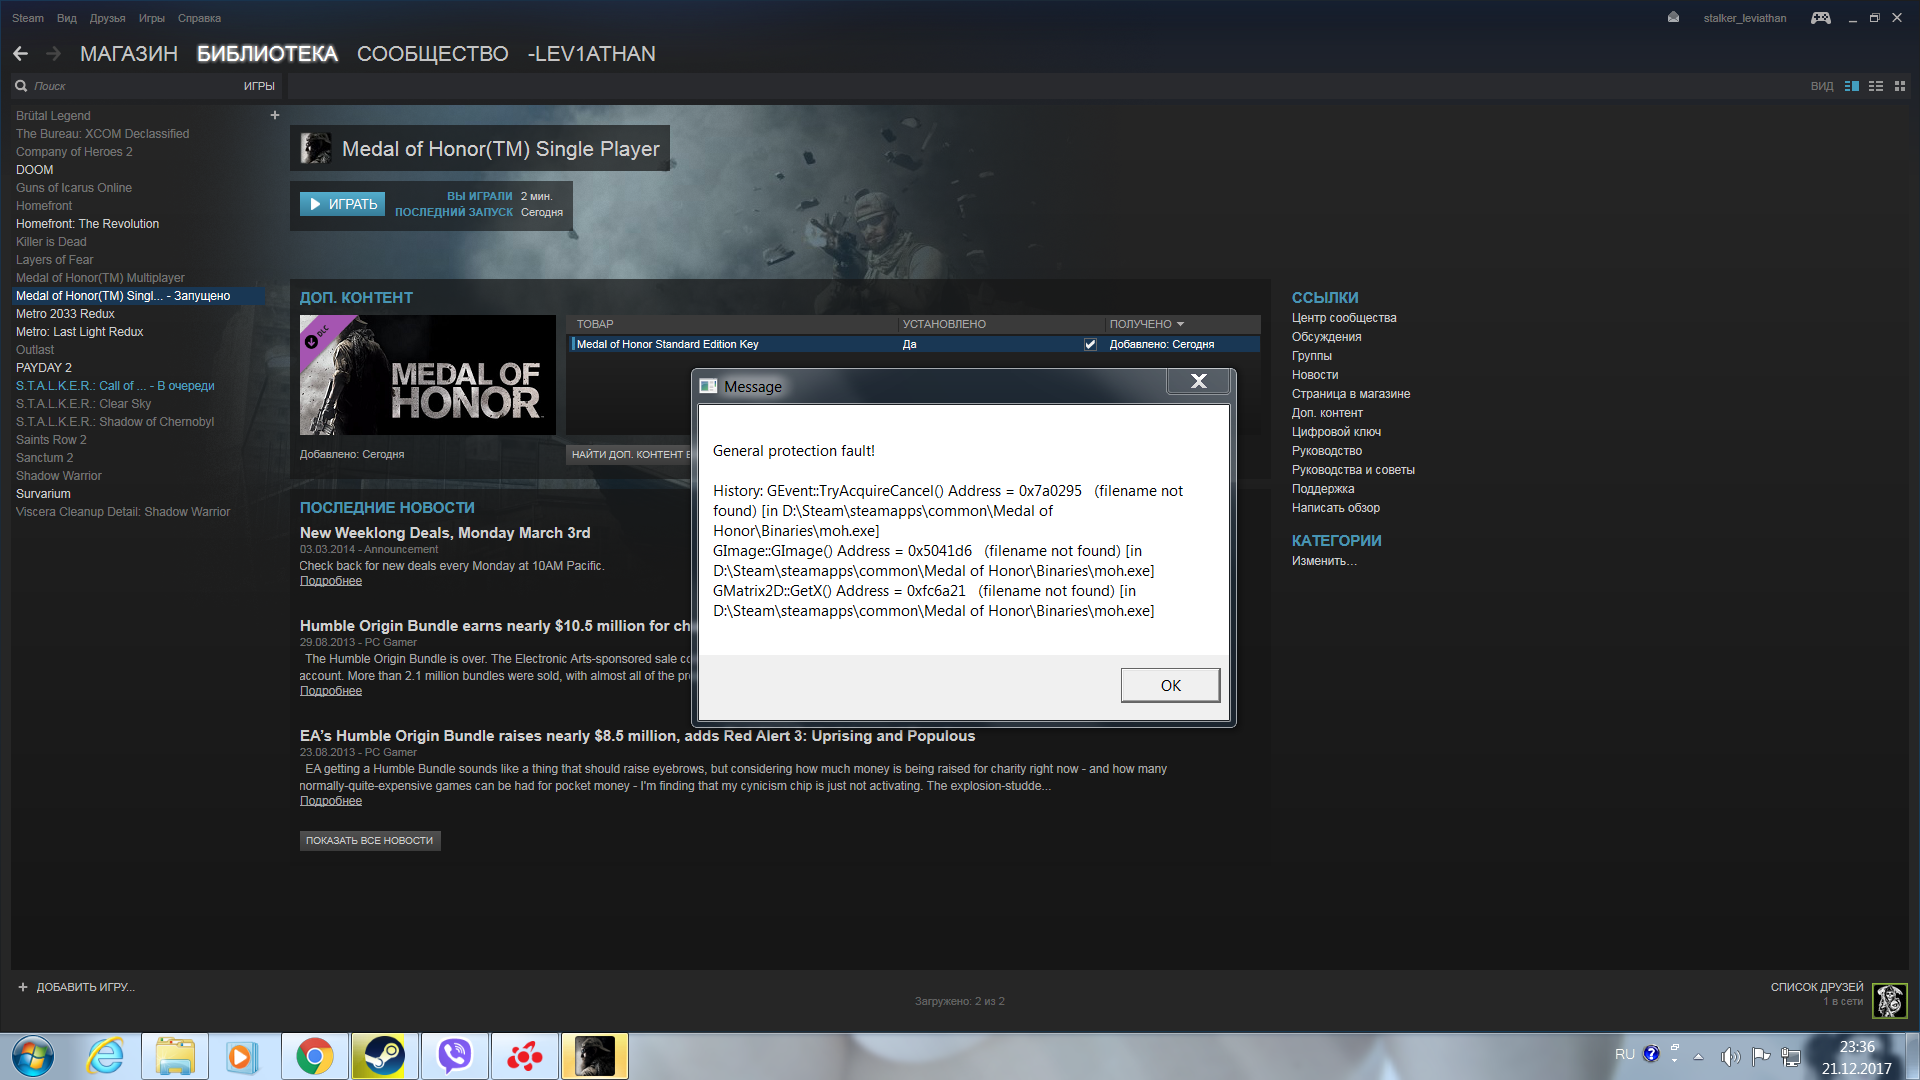
Task: Select Metro 2033 Redux in game list
Action: (x=65, y=314)
